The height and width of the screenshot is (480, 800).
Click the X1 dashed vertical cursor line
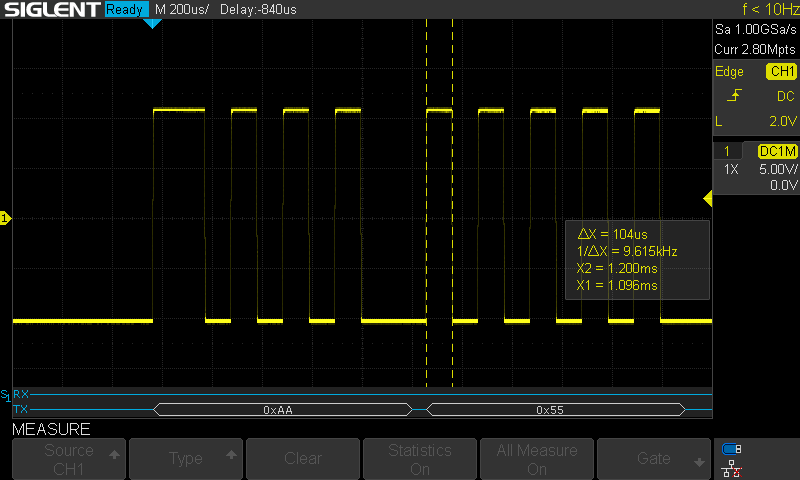[427, 204]
